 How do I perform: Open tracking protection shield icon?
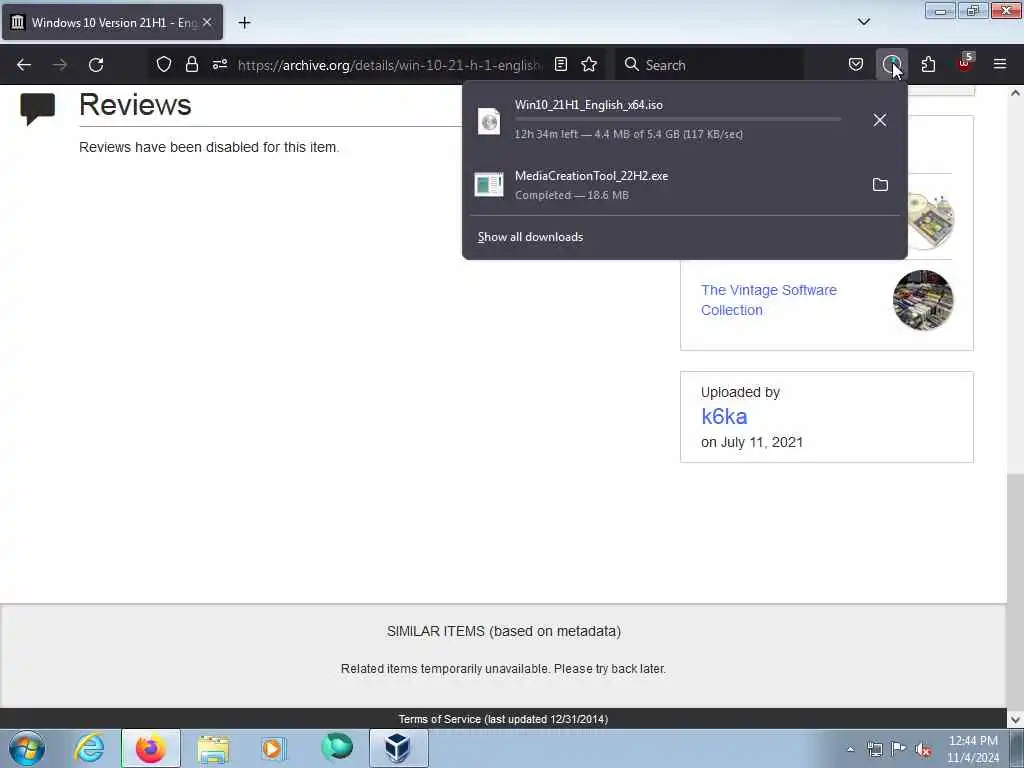click(x=164, y=64)
